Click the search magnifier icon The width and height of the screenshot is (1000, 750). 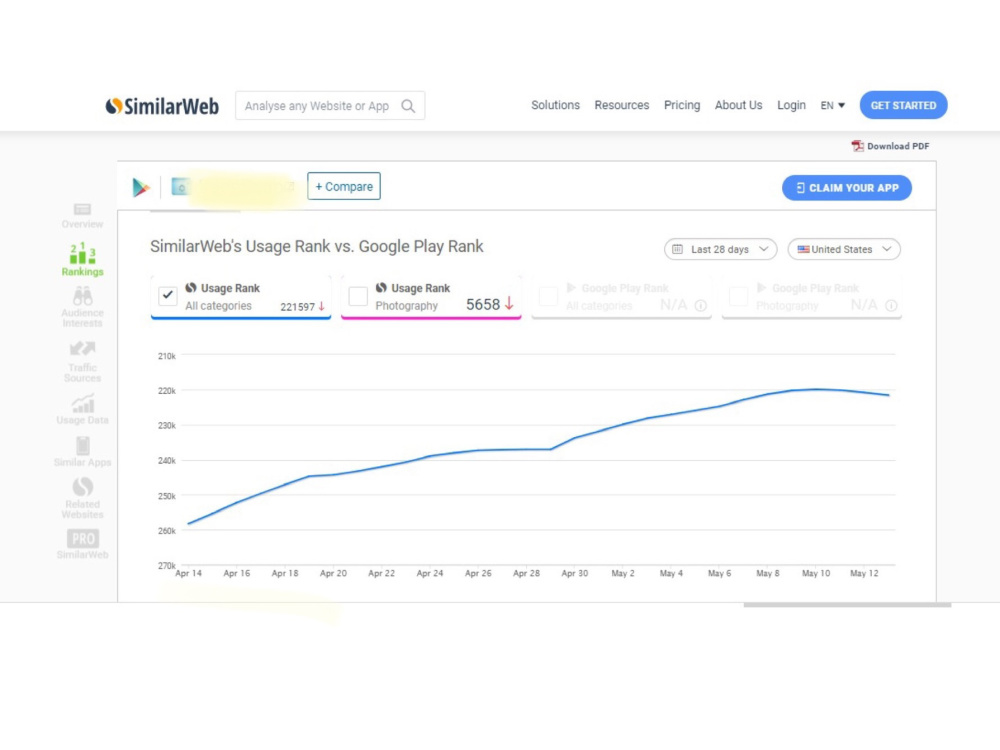coord(408,106)
